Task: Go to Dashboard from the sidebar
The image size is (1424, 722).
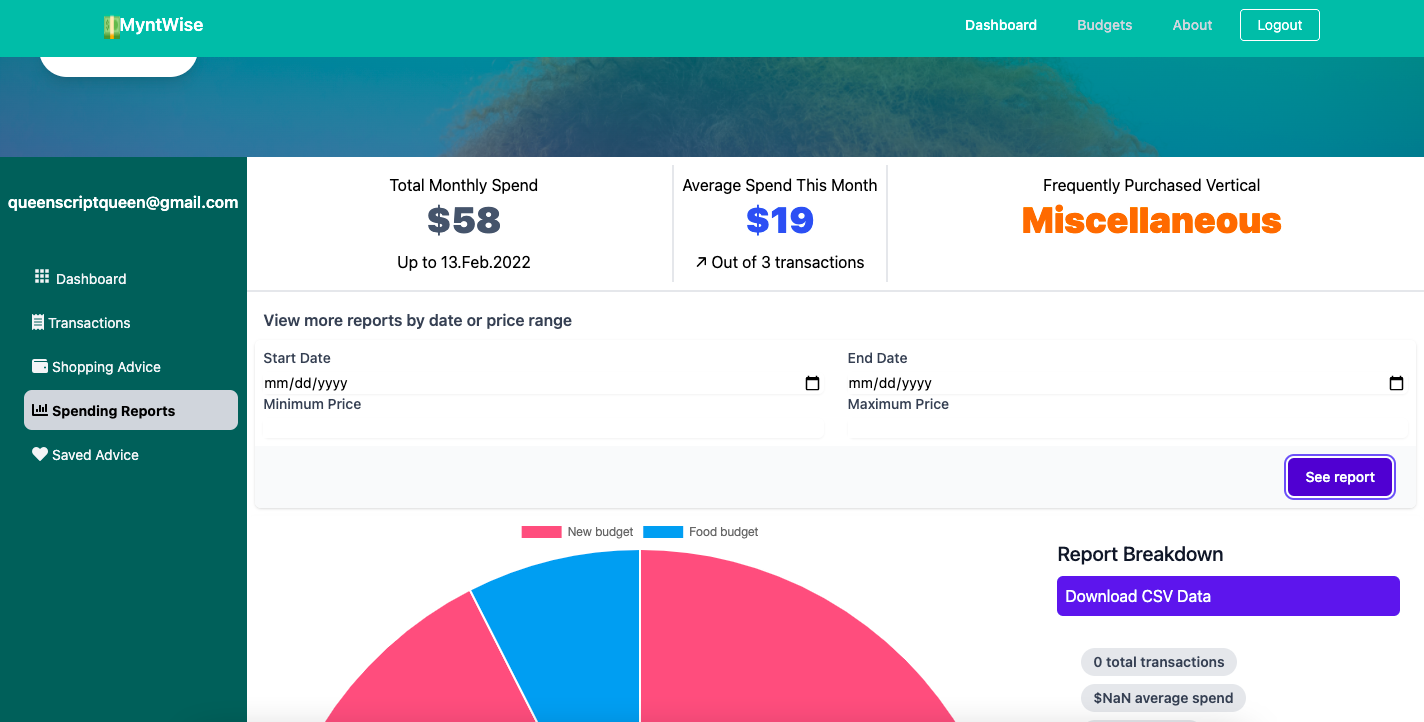Action: pos(131,279)
